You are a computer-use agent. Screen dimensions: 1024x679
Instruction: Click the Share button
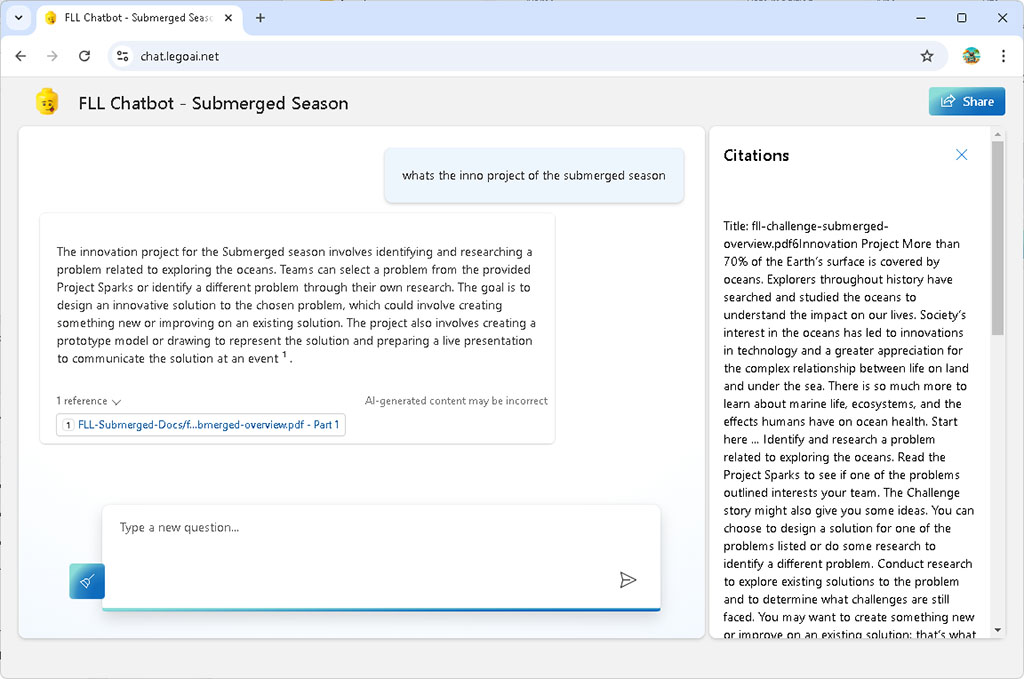[x=967, y=101]
